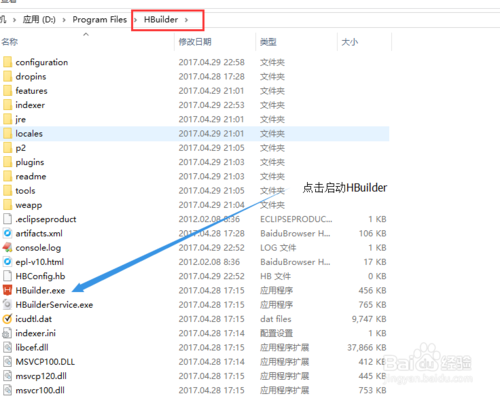Sort by the 名称 column header
The height and width of the screenshot is (396, 500).
coord(9,42)
